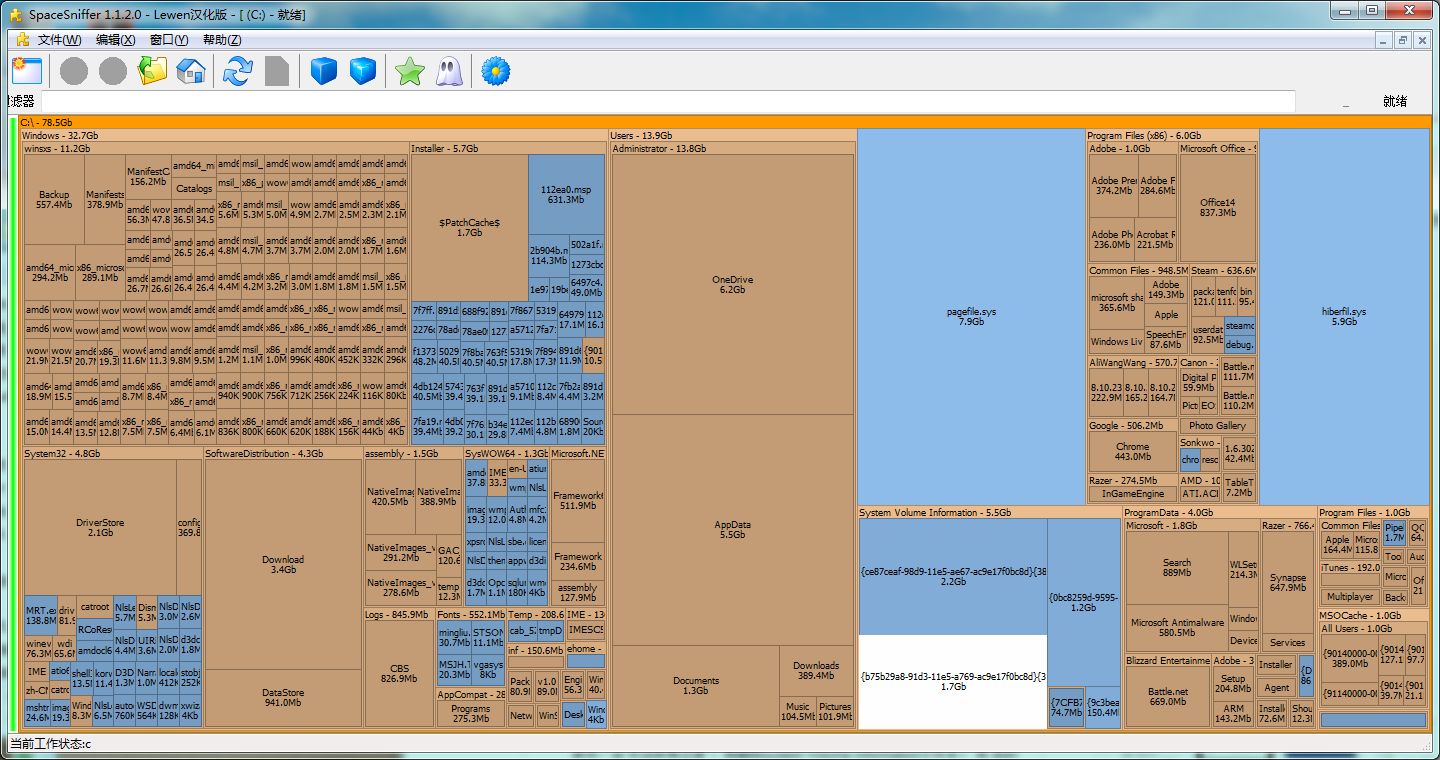Click the green star icon
1440x760 pixels.
410,71
